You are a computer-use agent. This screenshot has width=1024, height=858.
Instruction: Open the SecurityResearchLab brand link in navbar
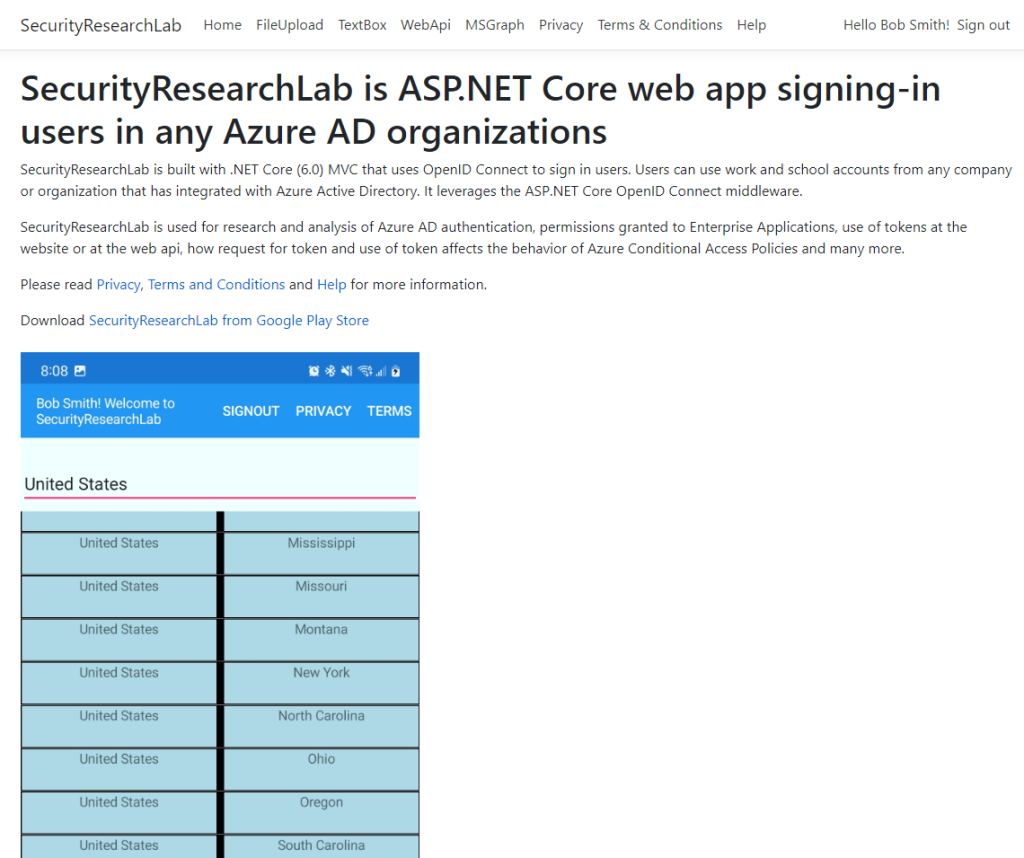click(x=101, y=25)
